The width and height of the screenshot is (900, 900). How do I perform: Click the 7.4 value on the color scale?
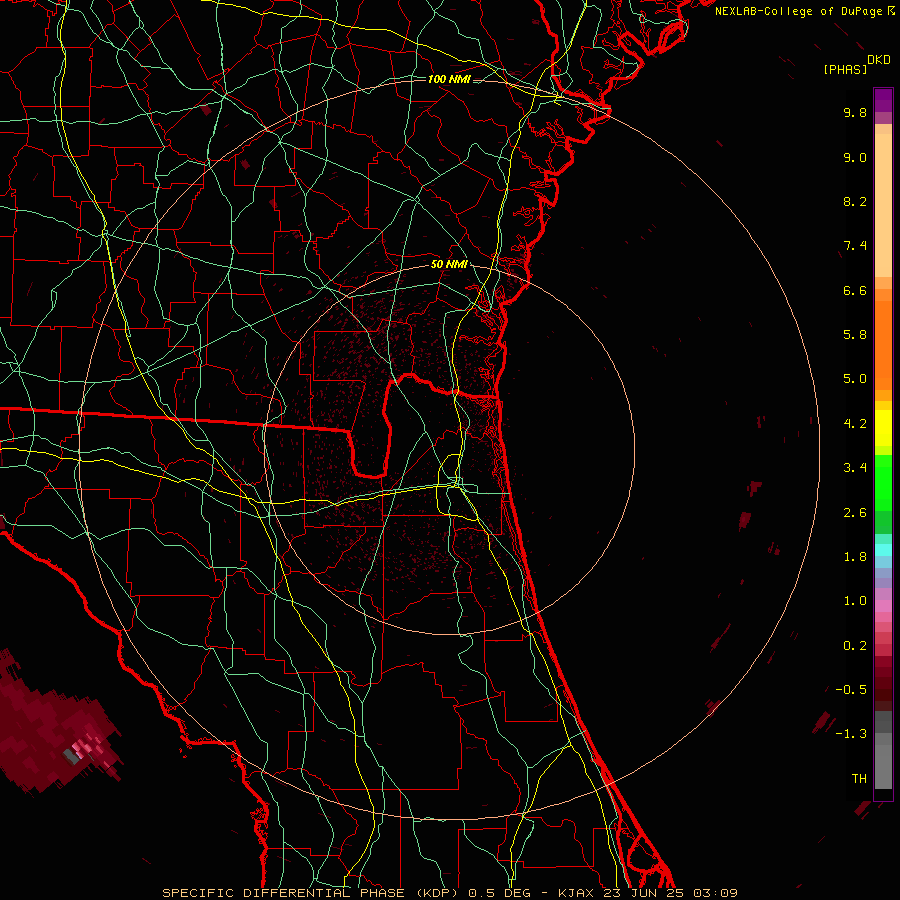pos(855,246)
